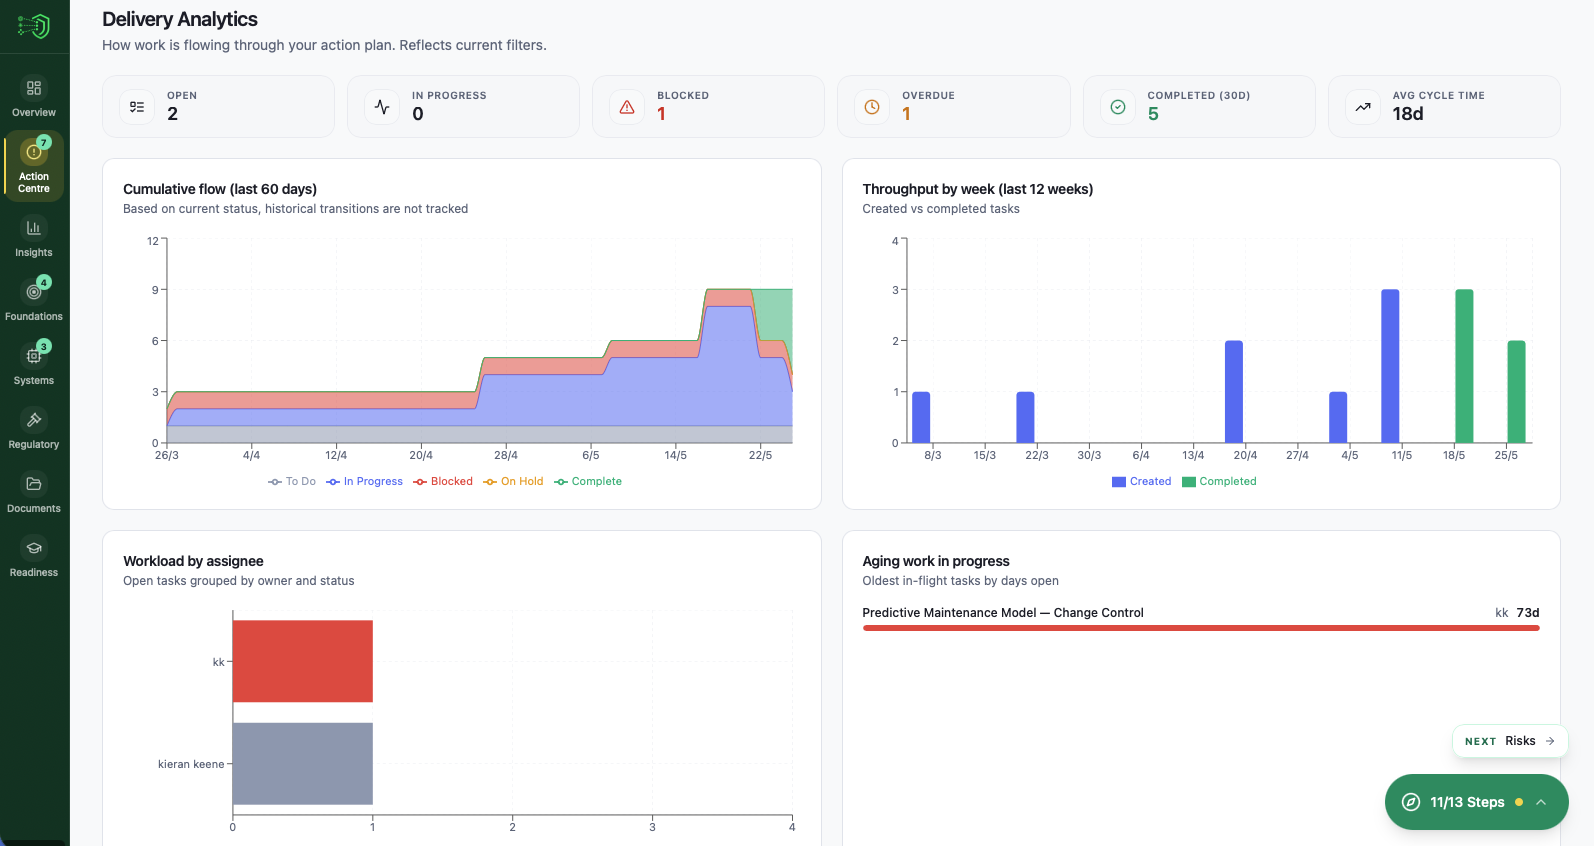
Task: Open the Systems section icon
Action: coord(34,356)
